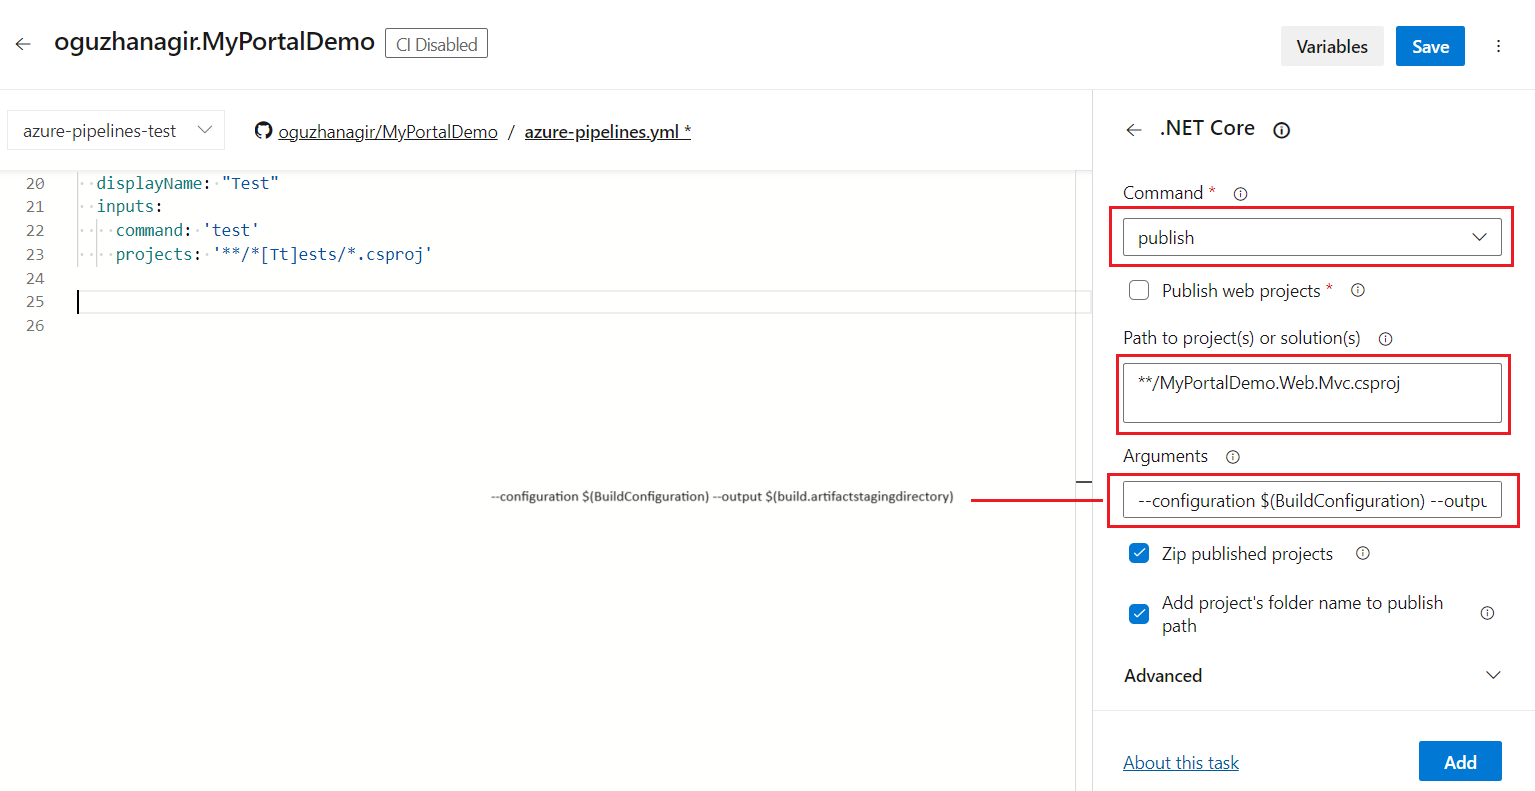Click the inputs: line in editor
The width and height of the screenshot is (1535, 791).
tap(130, 207)
